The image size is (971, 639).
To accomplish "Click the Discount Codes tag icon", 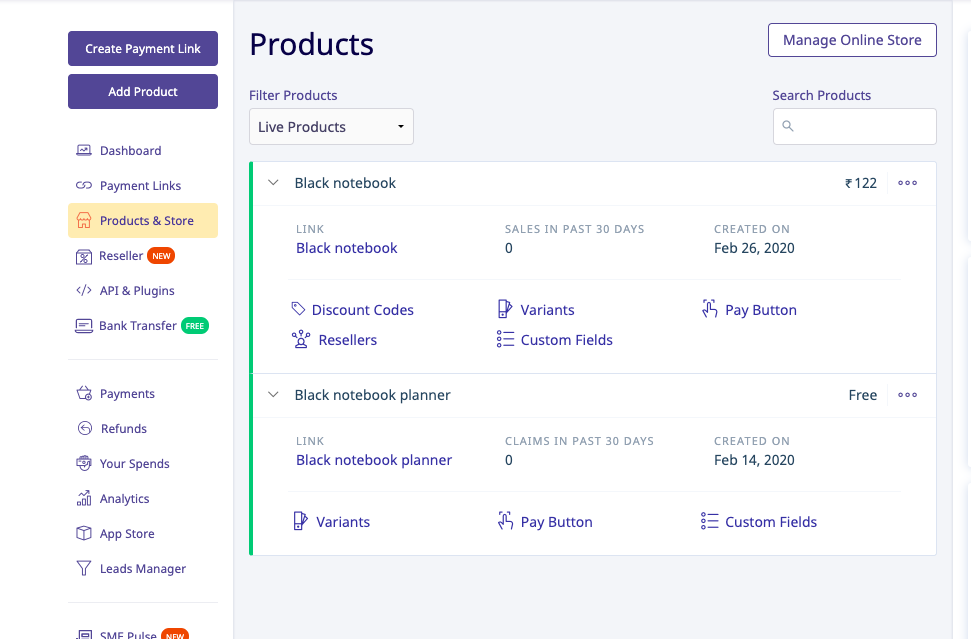I will [298, 309].
